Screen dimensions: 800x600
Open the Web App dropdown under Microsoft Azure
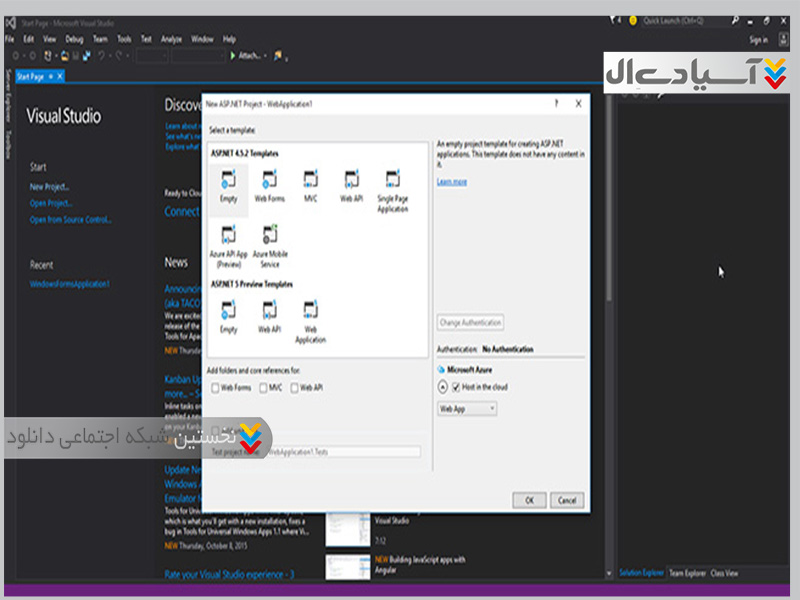click(x=467, y=409)
